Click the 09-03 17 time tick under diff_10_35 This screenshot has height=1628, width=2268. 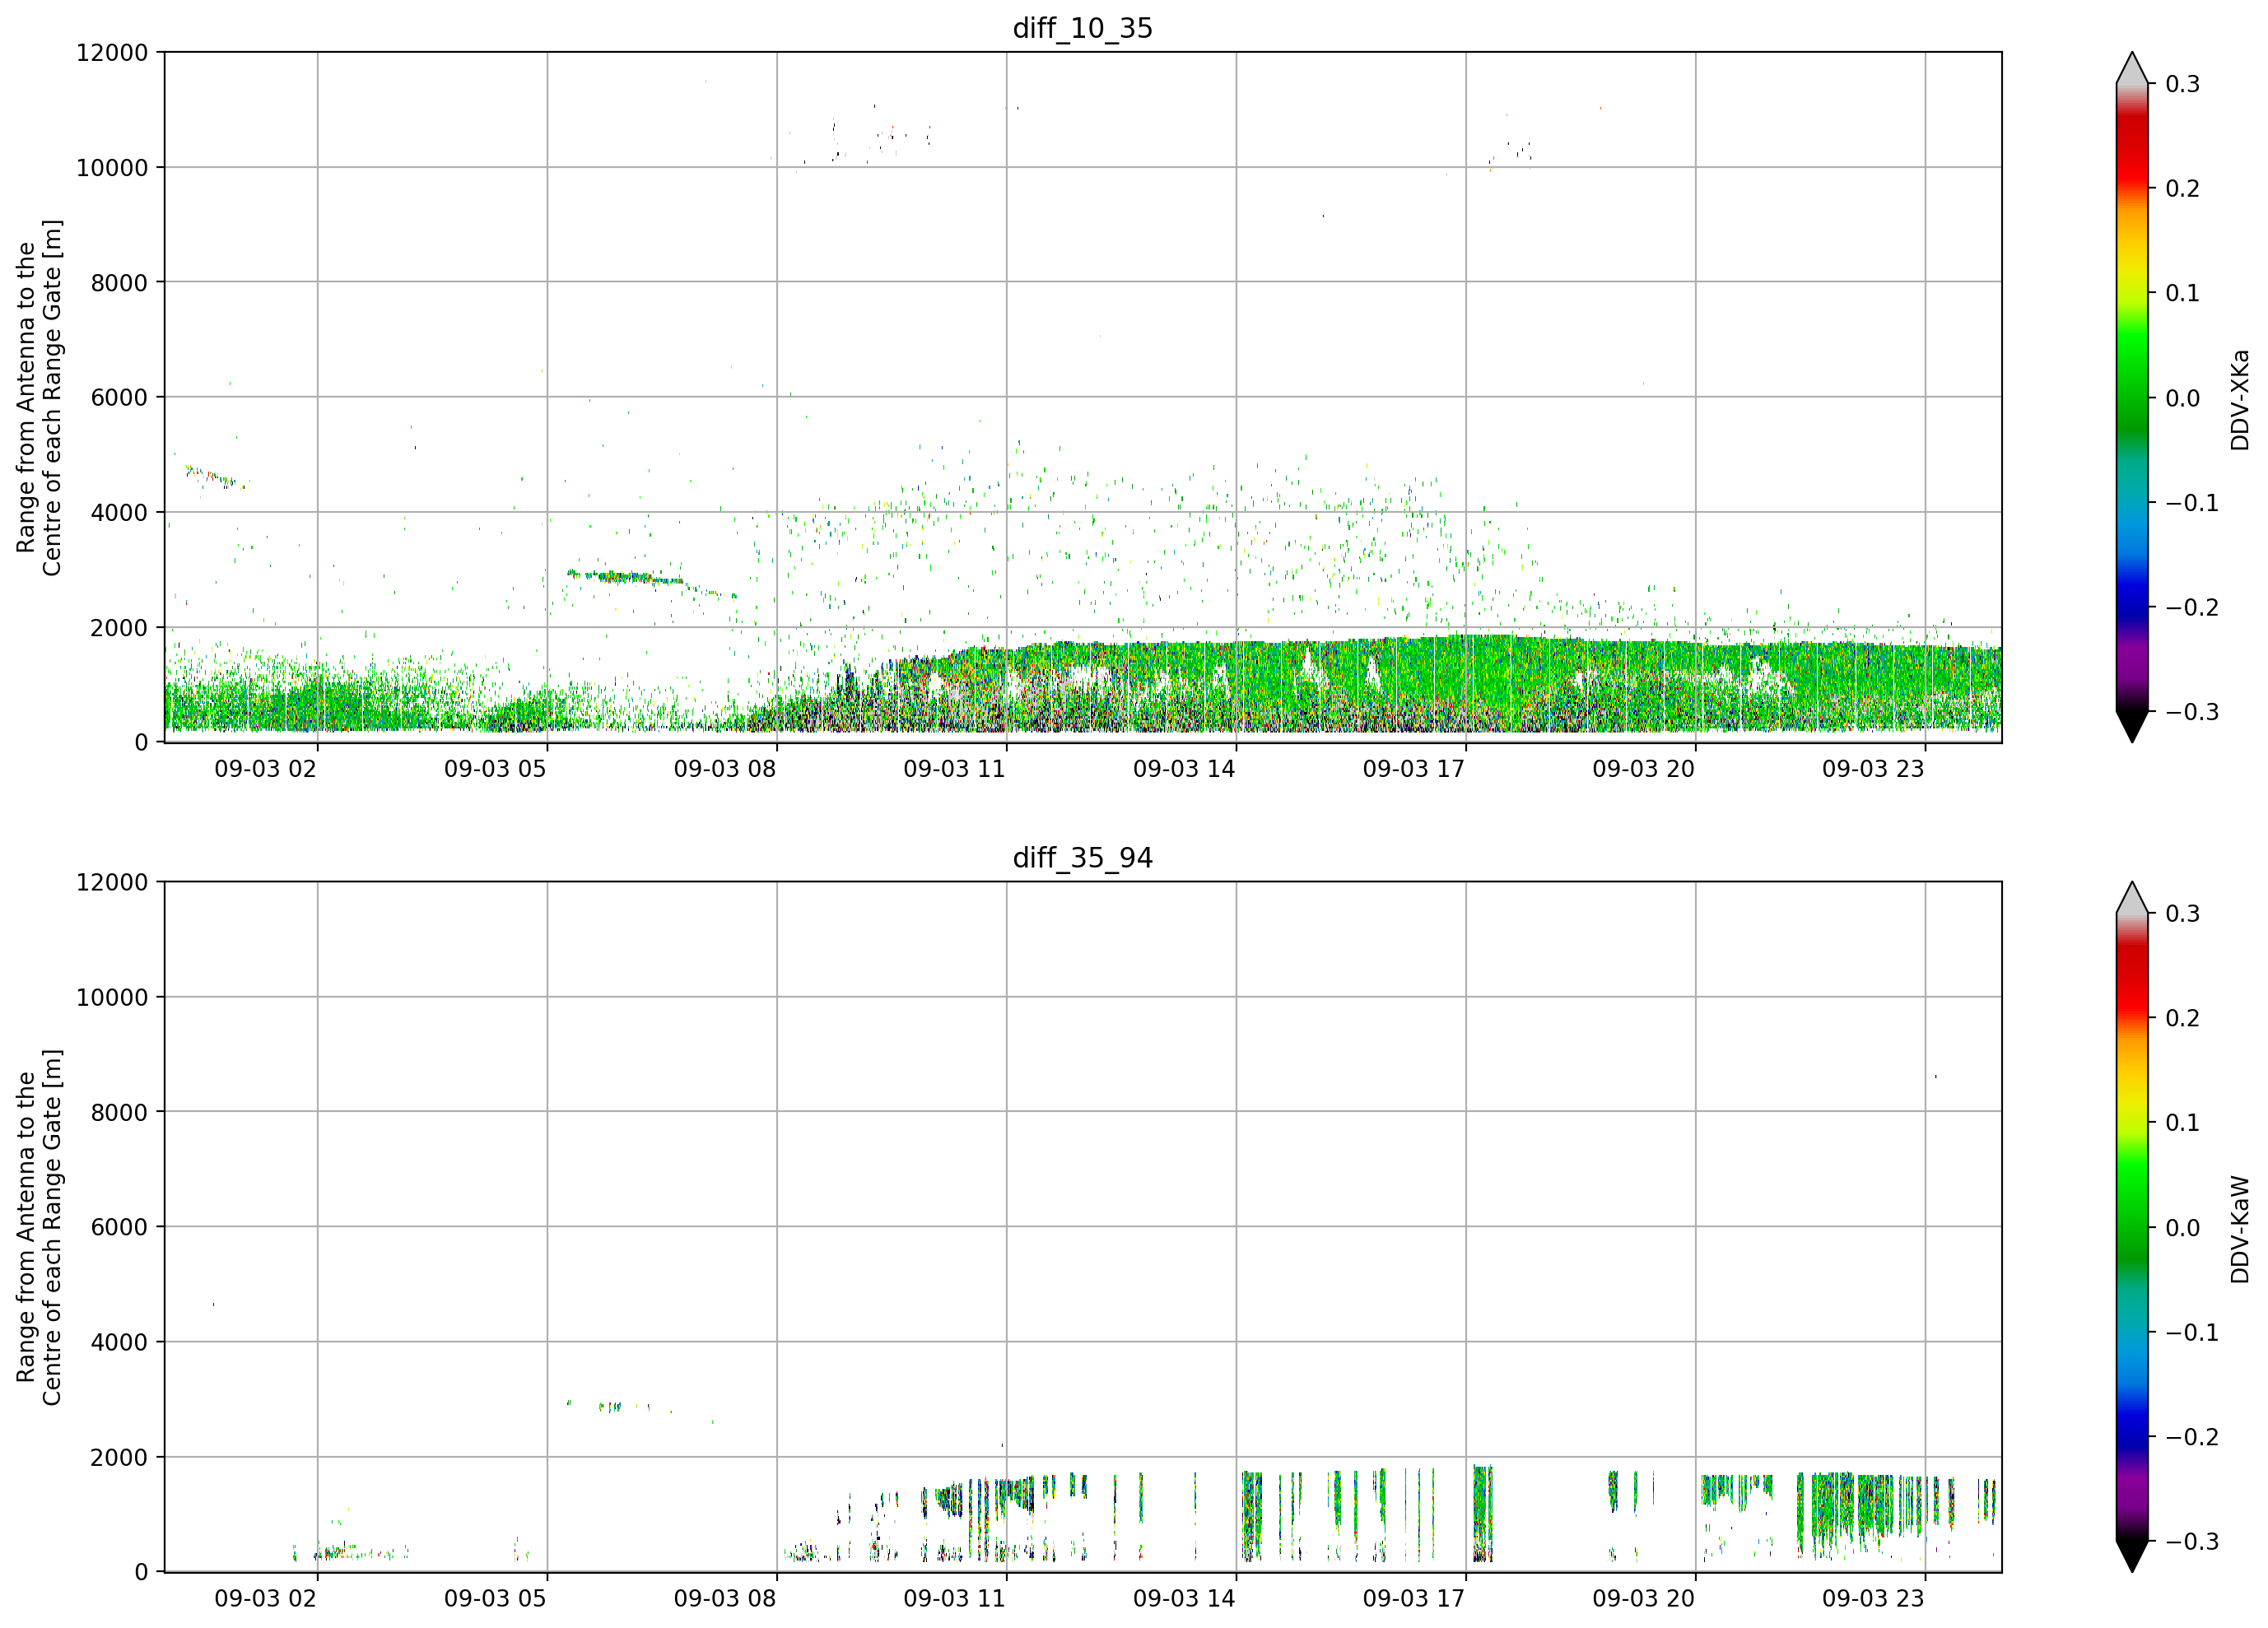pyautogui.click(x=1414, y=769)
